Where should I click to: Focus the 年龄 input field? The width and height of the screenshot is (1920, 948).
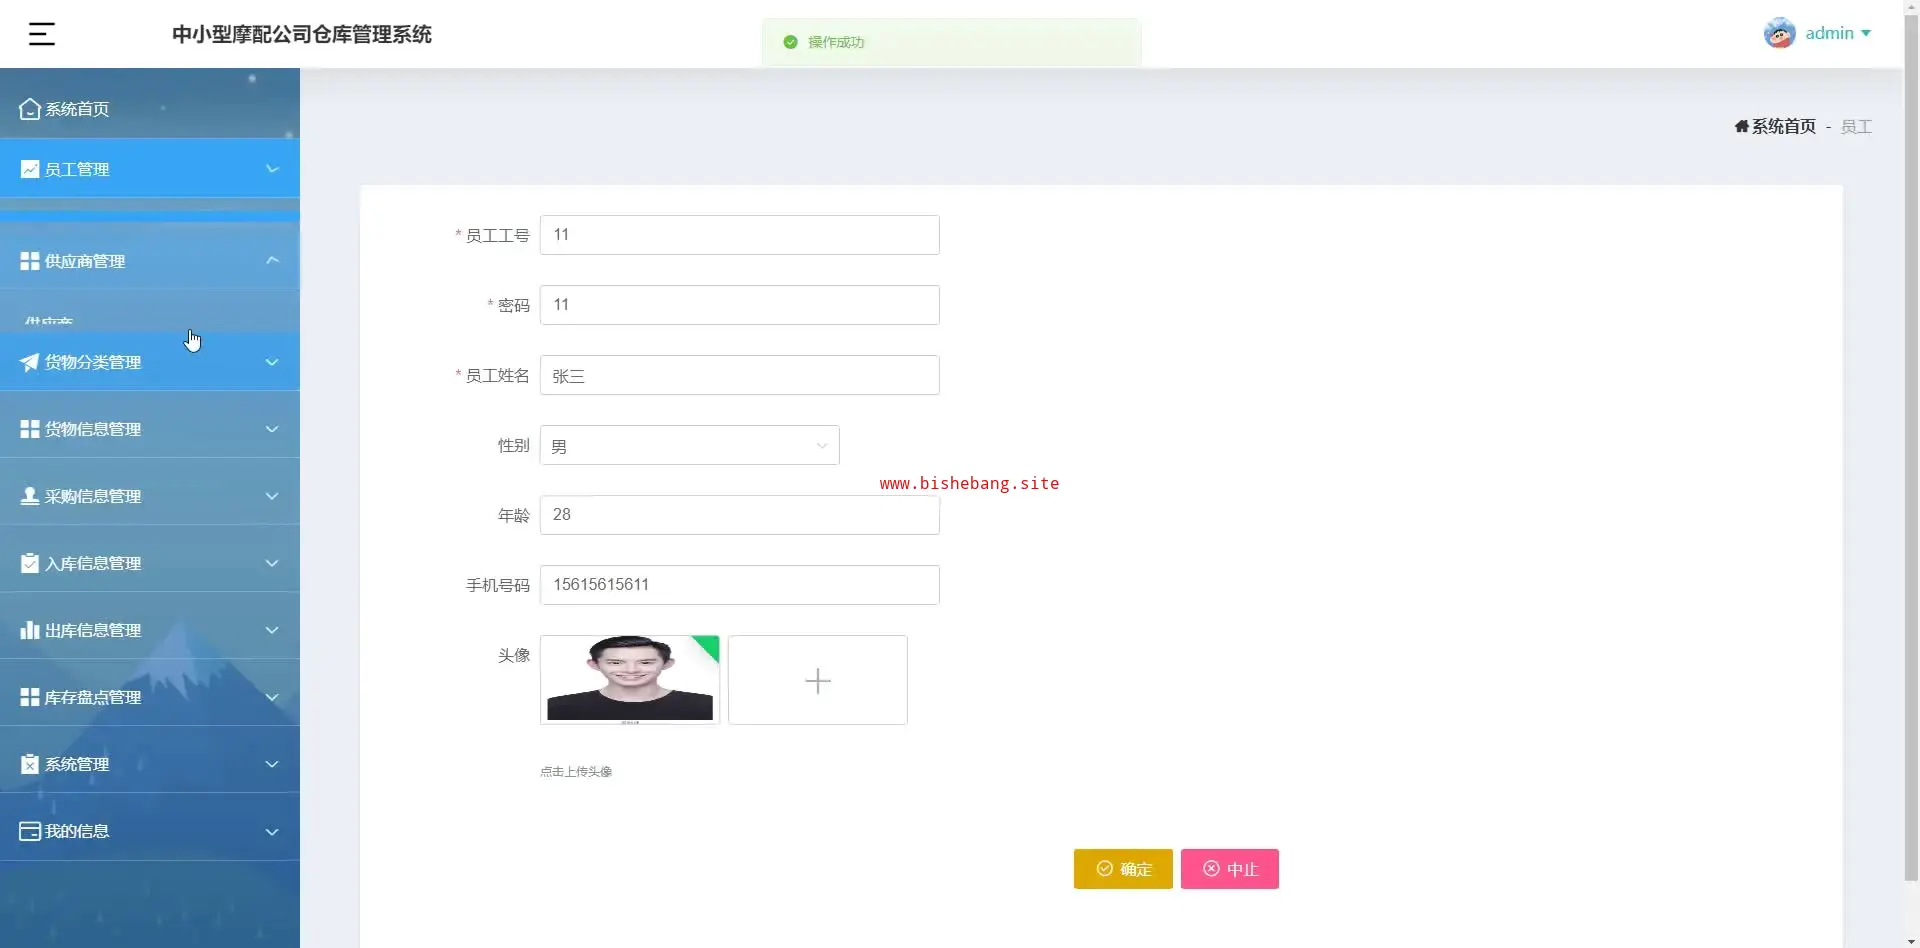(740, 515)
